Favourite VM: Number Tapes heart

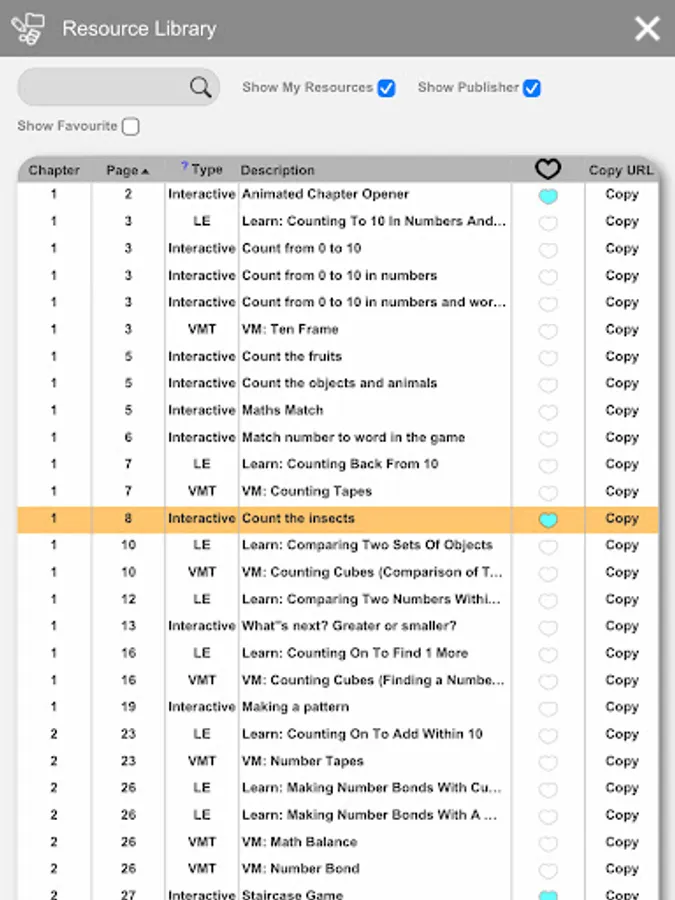(x=548, y=762)
